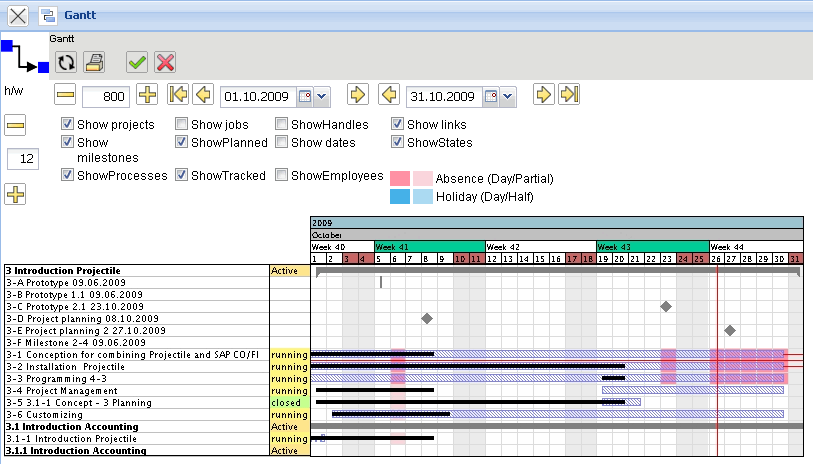Click the red X cancel icon
Screen dimensions: 813x464
165,62
